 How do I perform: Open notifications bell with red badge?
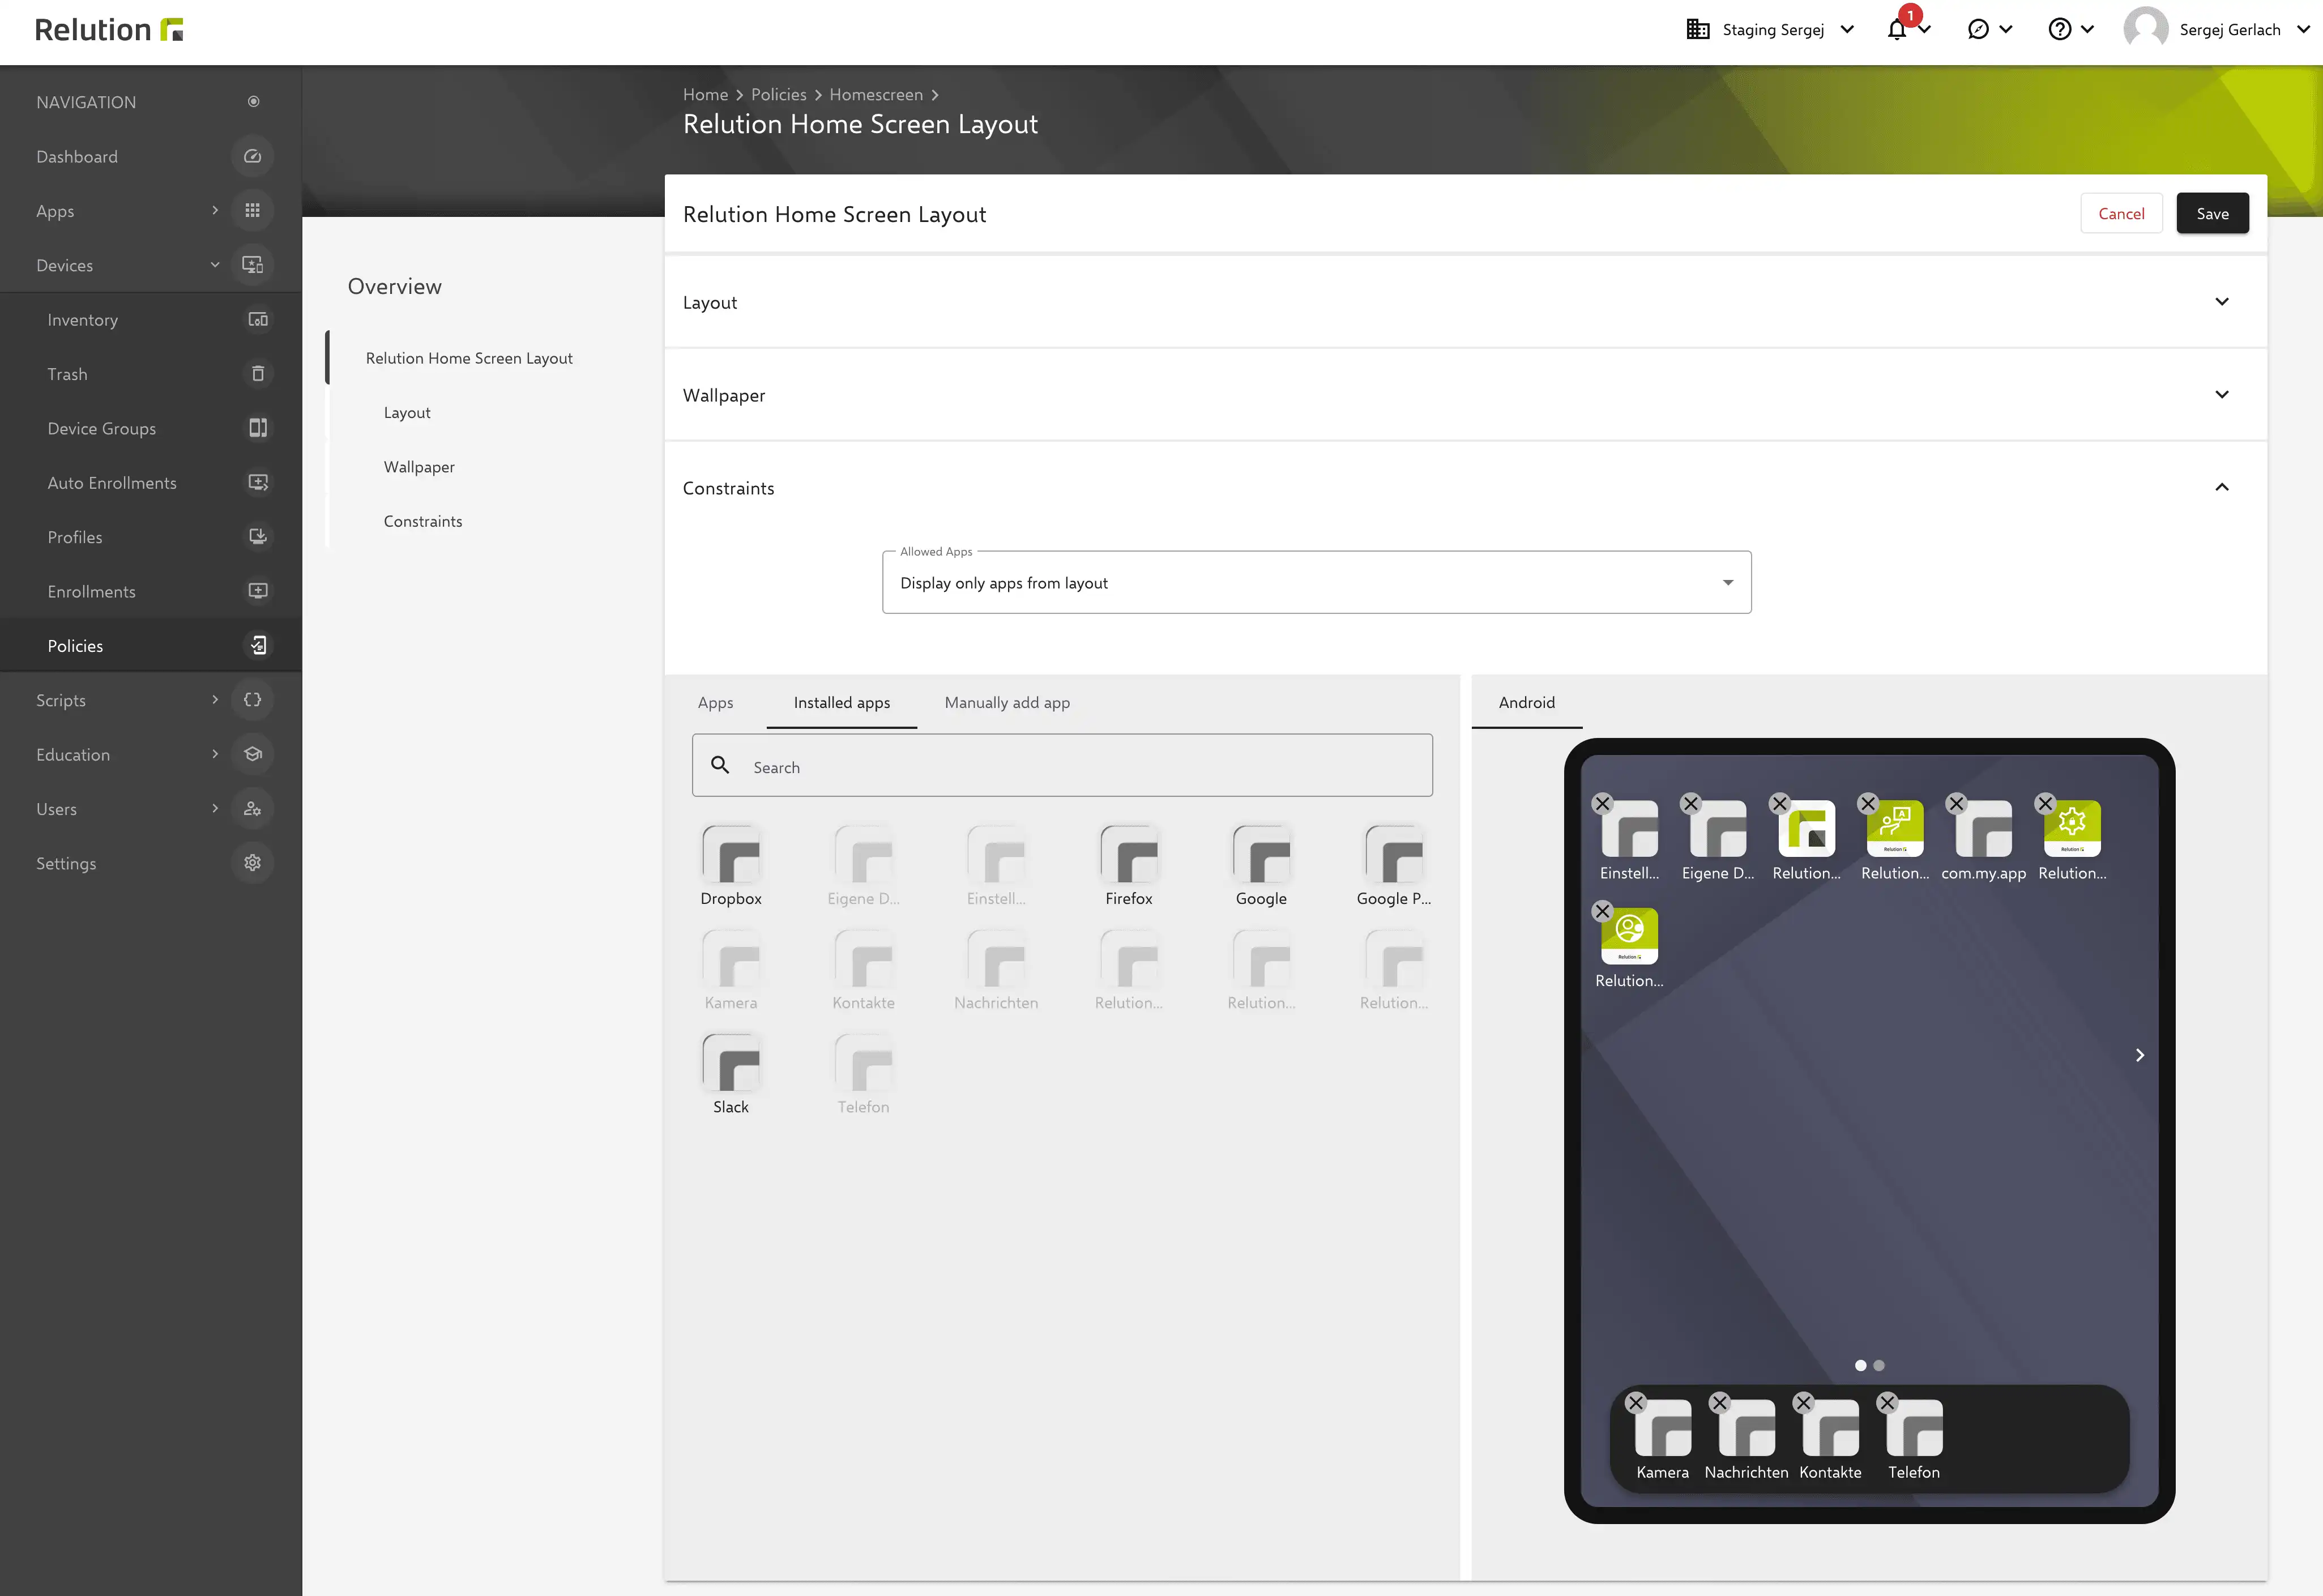(1897, 29)
